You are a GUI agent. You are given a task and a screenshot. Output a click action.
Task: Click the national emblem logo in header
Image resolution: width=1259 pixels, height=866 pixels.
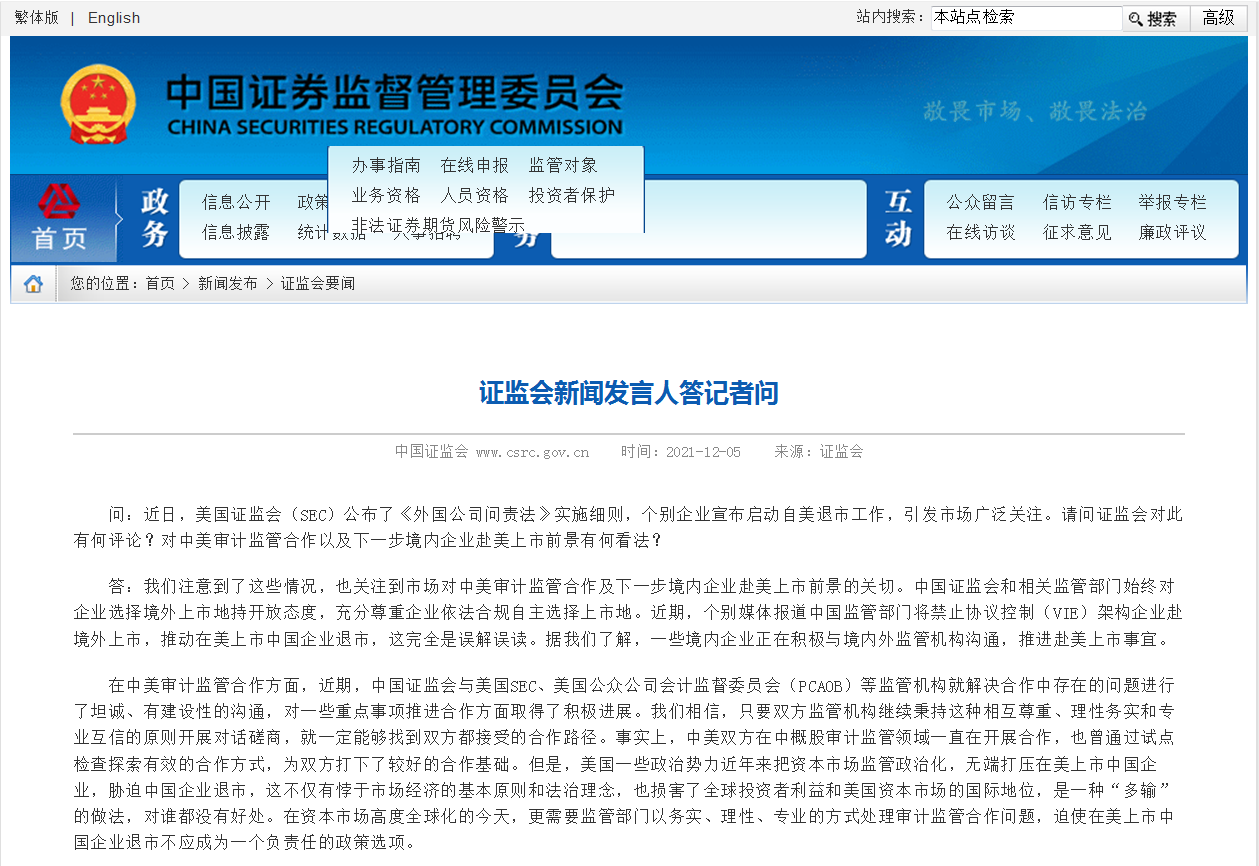98,104
